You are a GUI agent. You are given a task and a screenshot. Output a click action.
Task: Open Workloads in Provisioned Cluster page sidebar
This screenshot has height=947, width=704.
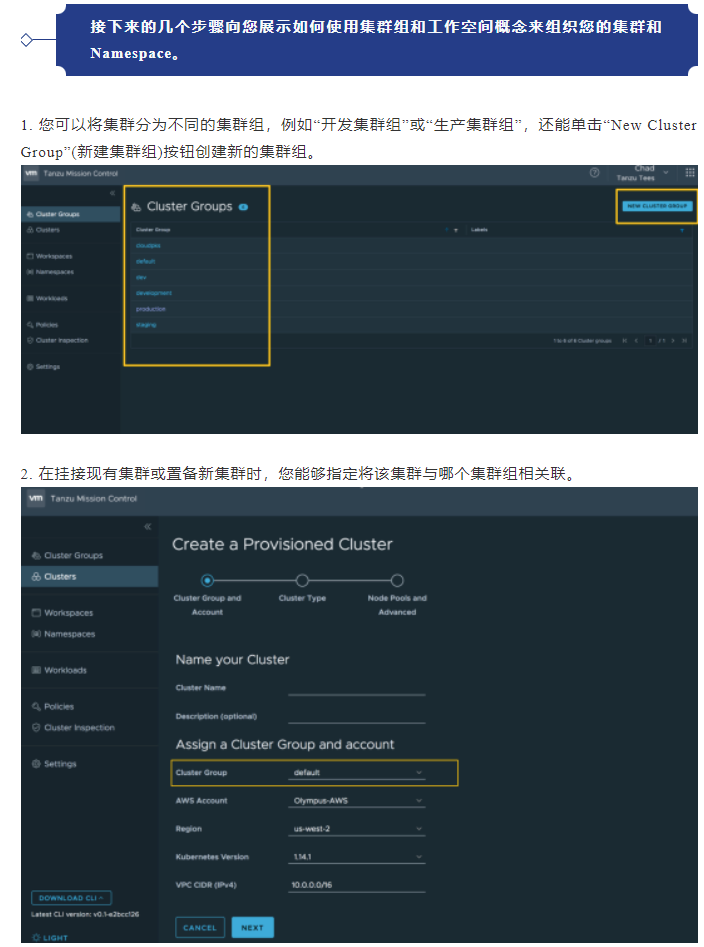[x=59, y=670]
